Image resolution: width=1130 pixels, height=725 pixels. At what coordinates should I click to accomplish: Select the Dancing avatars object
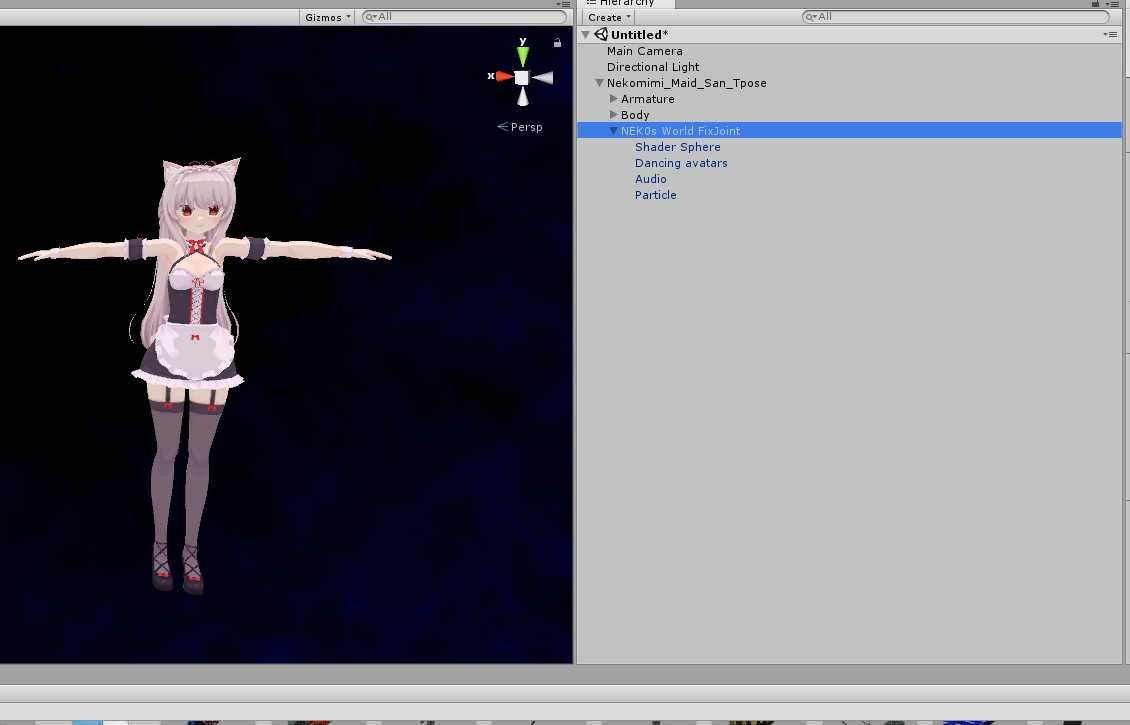[x=681, y=163]
